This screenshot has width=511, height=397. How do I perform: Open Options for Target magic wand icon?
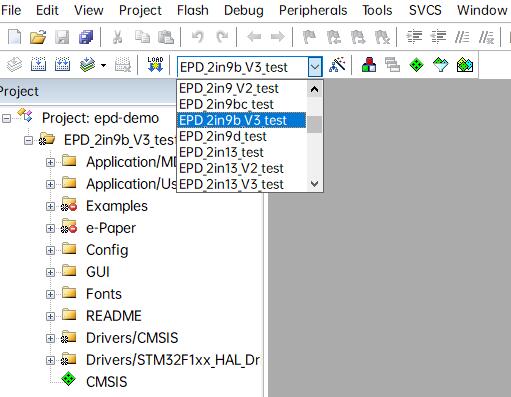tap(337, 64)
